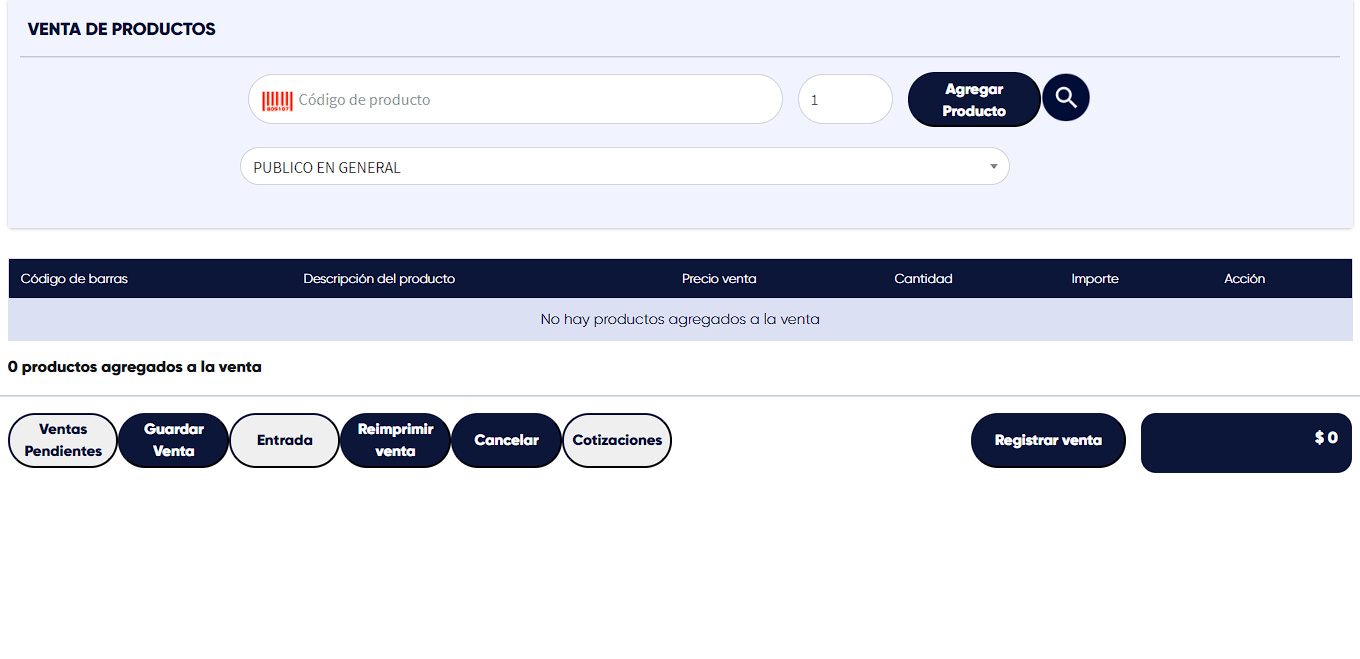Screen dimensions: 1360x659
Task: Click the $0 total amount box
Action: point(1246,442)
